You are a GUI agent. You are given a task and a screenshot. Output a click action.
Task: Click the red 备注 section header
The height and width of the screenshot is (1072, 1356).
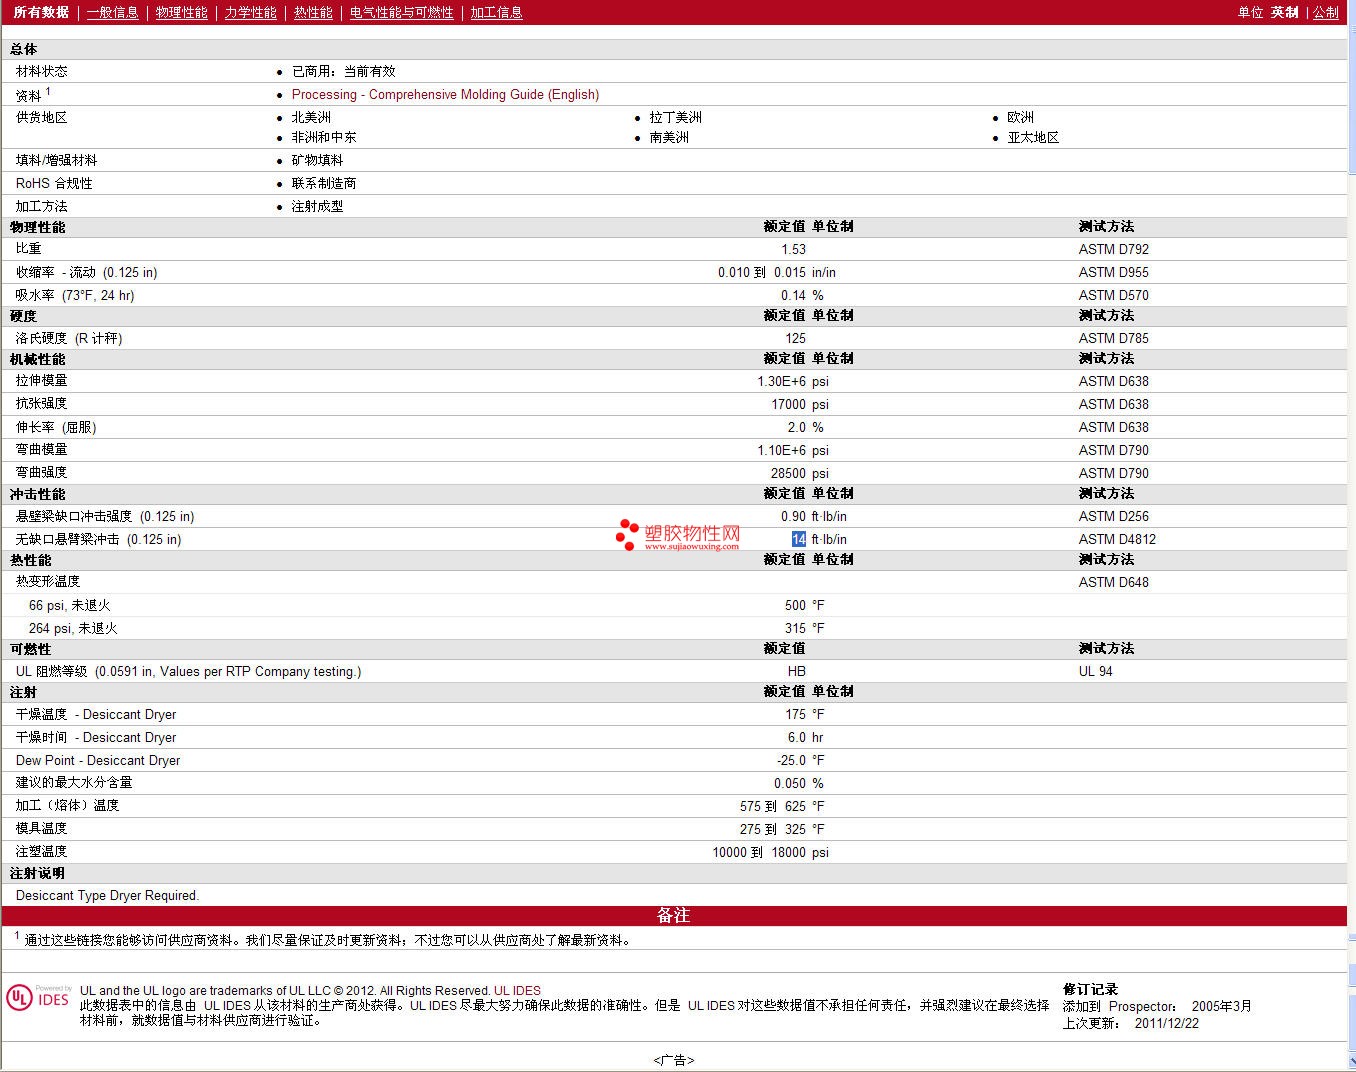tap(673, 915)
